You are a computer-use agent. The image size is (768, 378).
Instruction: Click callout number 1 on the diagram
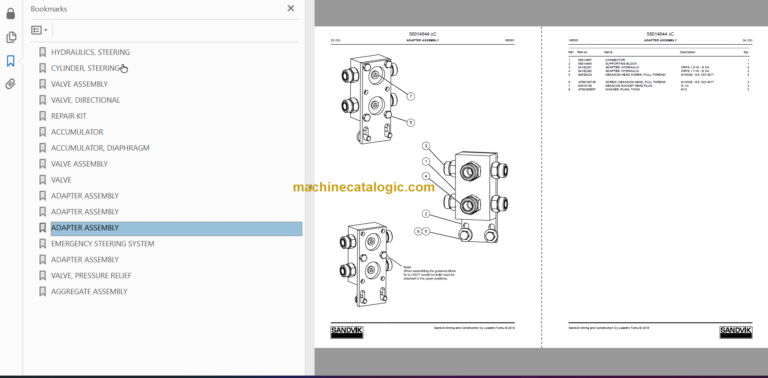pos(426,161)
